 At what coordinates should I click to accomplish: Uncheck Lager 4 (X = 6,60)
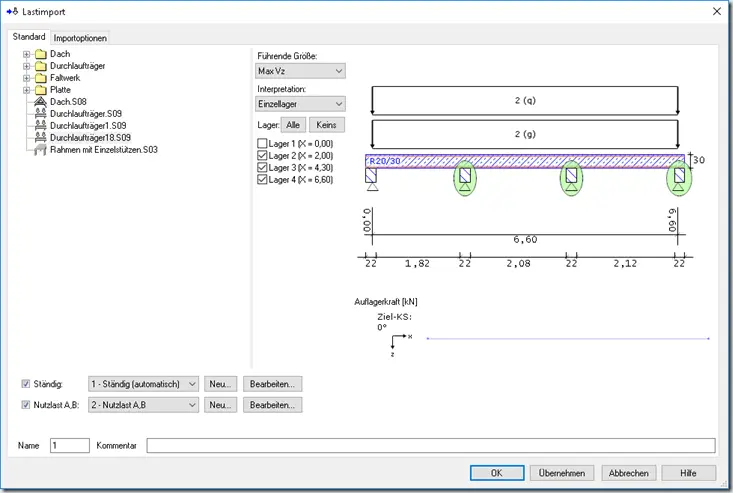[x=262, y=179]
